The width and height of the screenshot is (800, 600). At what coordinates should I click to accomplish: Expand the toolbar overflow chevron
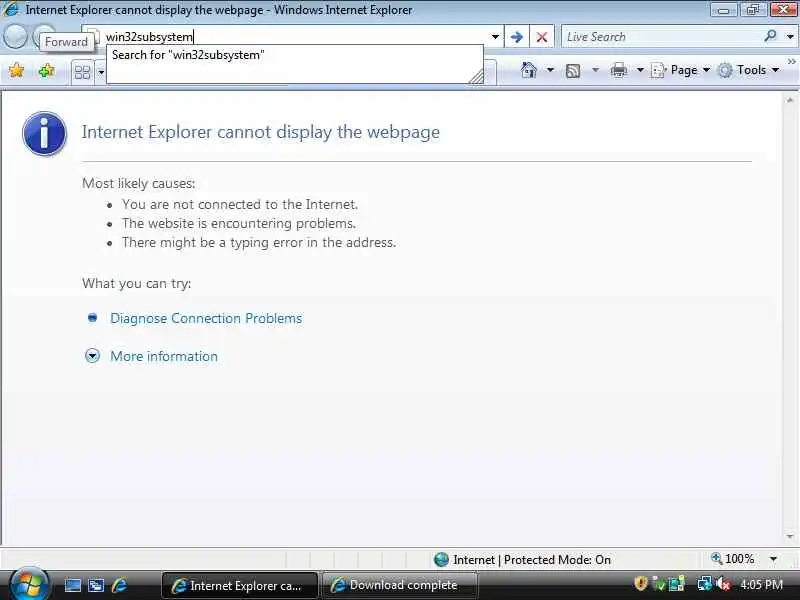point(791,61)
